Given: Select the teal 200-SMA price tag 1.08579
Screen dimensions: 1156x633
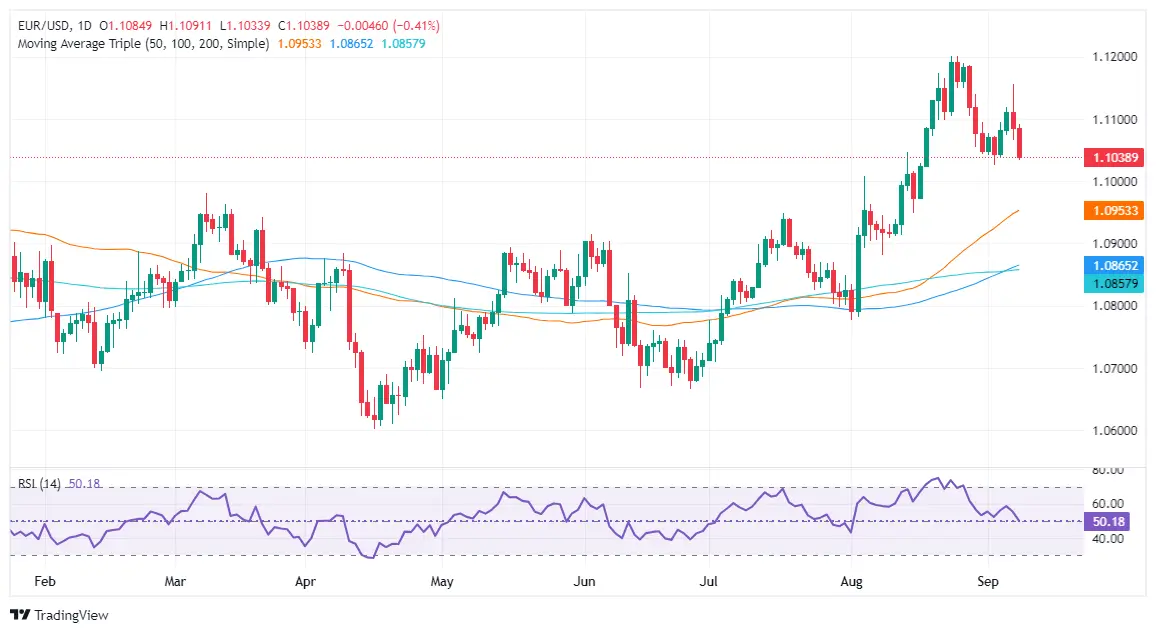Looking at the screenshot, I should (x=1115, y=283).
